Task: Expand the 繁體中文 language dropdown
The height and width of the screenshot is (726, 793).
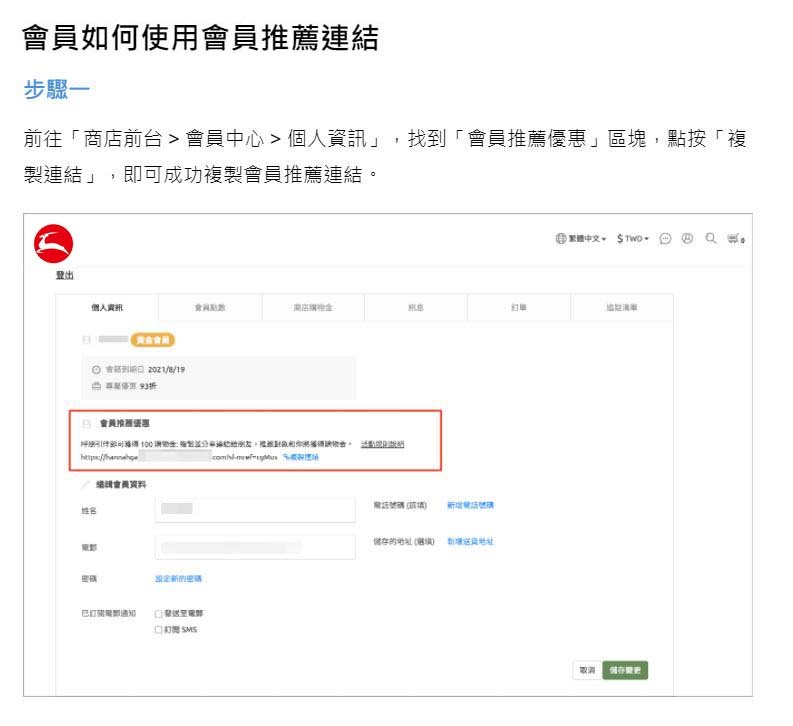Action: [587, 239]
